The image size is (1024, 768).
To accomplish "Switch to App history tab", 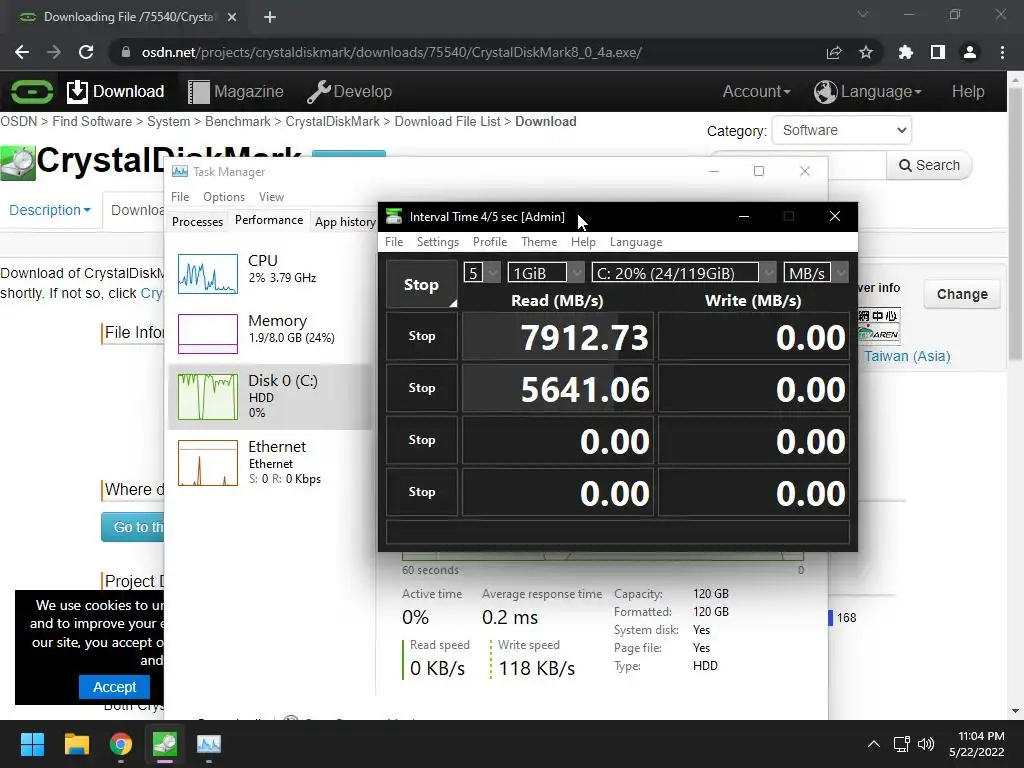I will click(345, 221).
